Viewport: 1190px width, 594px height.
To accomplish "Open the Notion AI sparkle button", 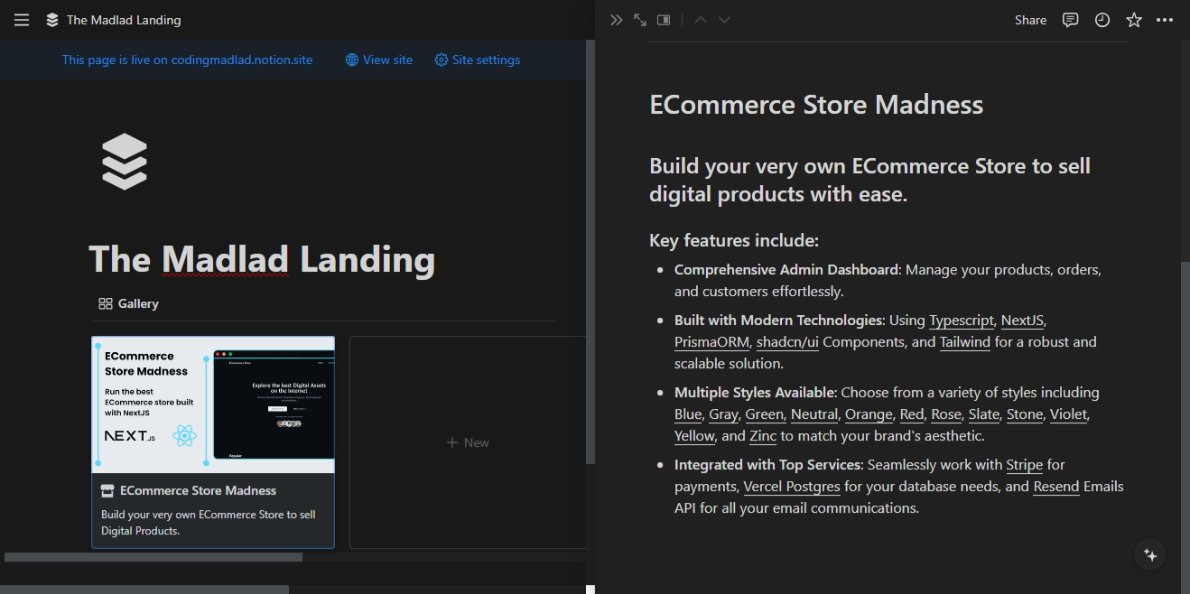I will click(1151, 555).
